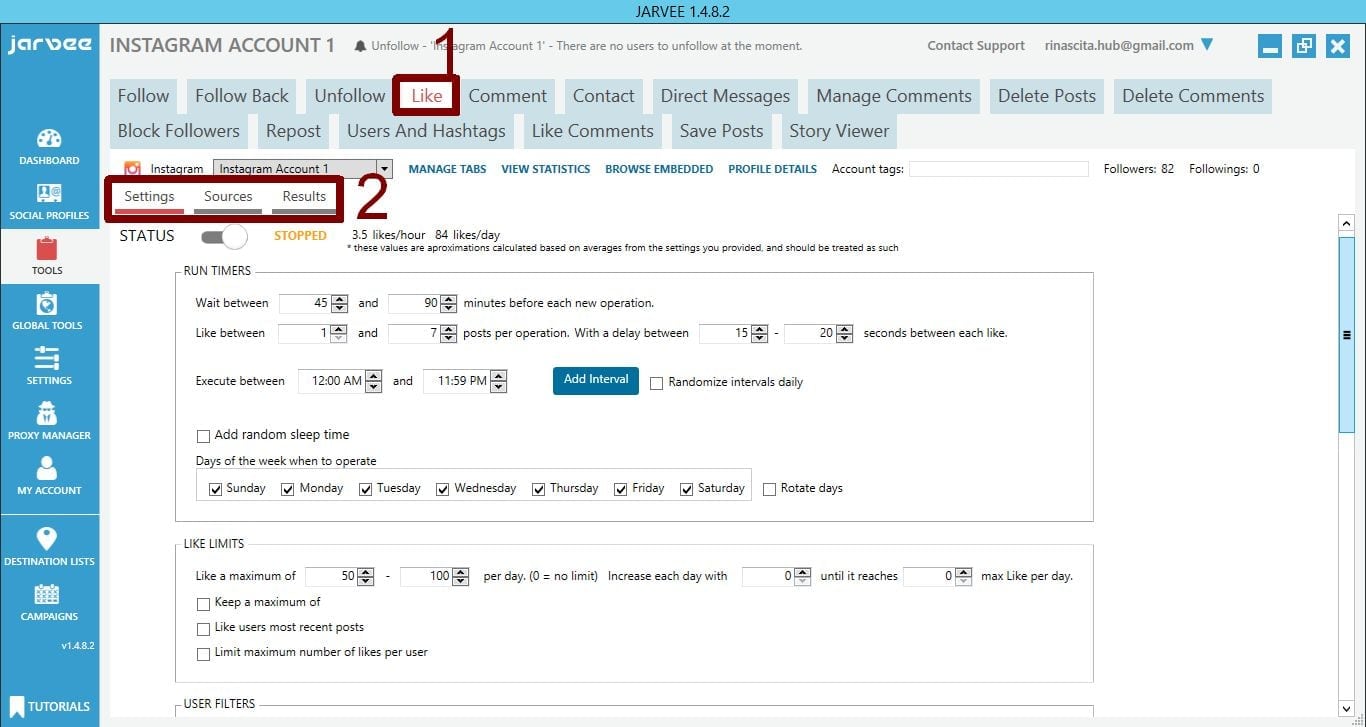Switch to the Unfollow tab
Viewport: 1366px width, 727px height.
click(x=350, y=96)
